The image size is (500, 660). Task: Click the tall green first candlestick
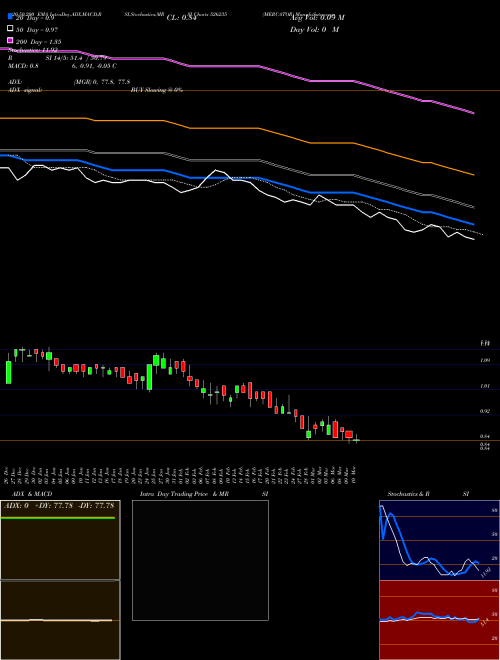pyautogui.click(x=8, y=372)
